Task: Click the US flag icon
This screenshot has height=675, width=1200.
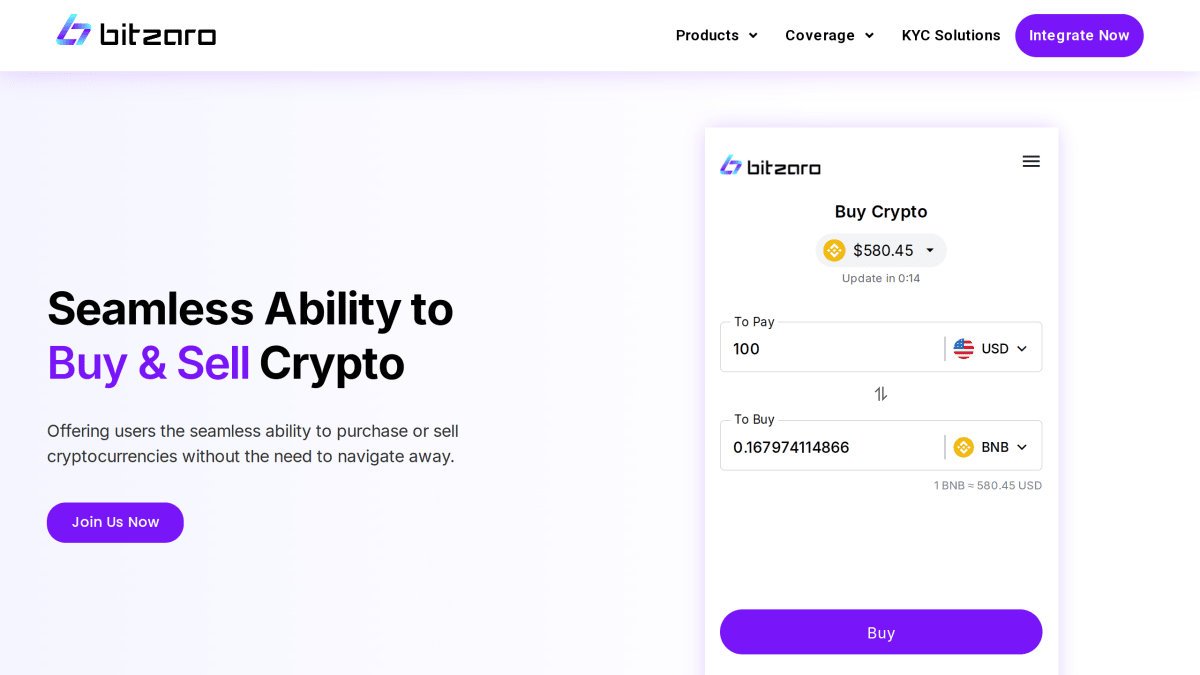Action: point(964,348)
